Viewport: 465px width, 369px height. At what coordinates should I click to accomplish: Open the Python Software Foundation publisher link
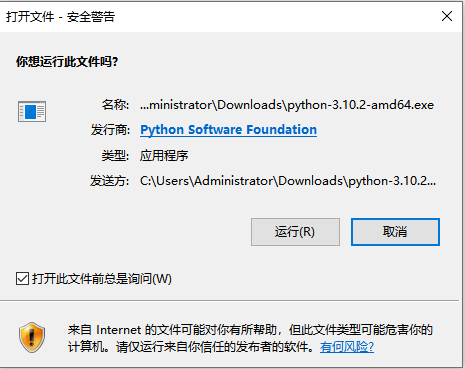pos(228,129)
